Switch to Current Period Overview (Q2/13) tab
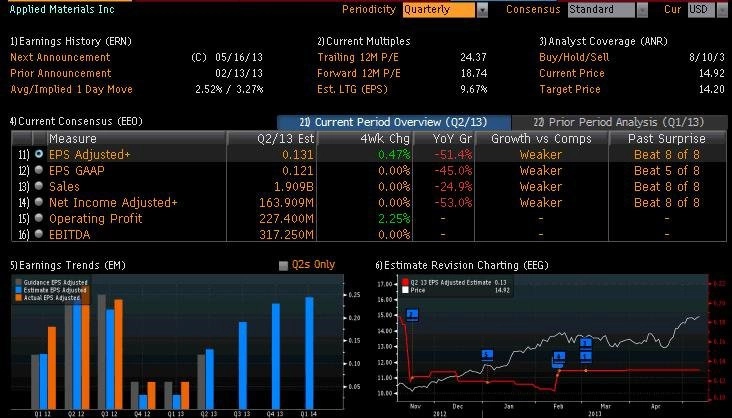732x418 pixels. (394, 122)
